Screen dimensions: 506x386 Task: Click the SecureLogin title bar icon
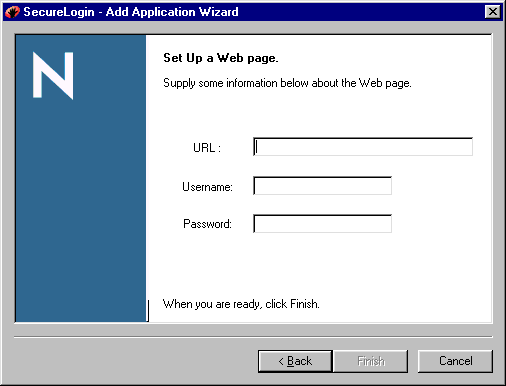pyautogui.click(x=12, y=12)
